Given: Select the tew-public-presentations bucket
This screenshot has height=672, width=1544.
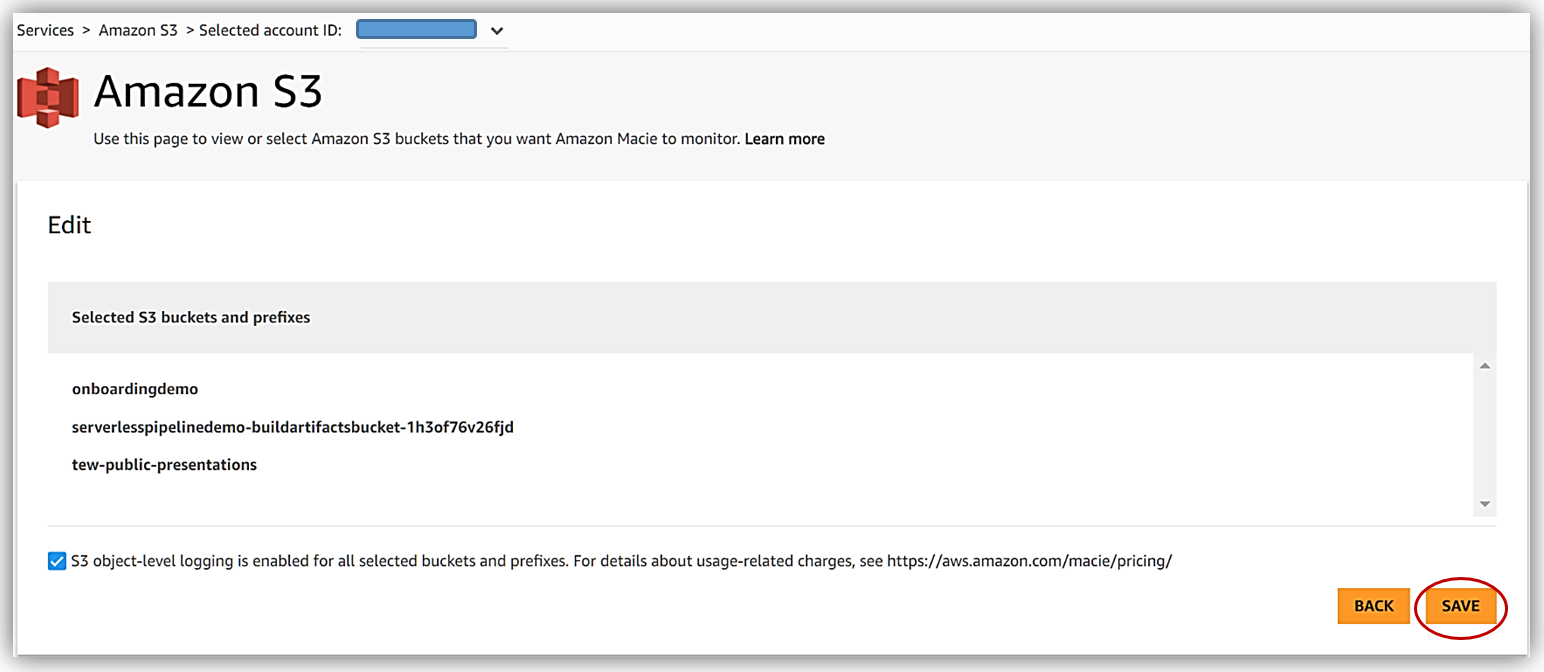Looking at the screenshot, I should 164,465.
